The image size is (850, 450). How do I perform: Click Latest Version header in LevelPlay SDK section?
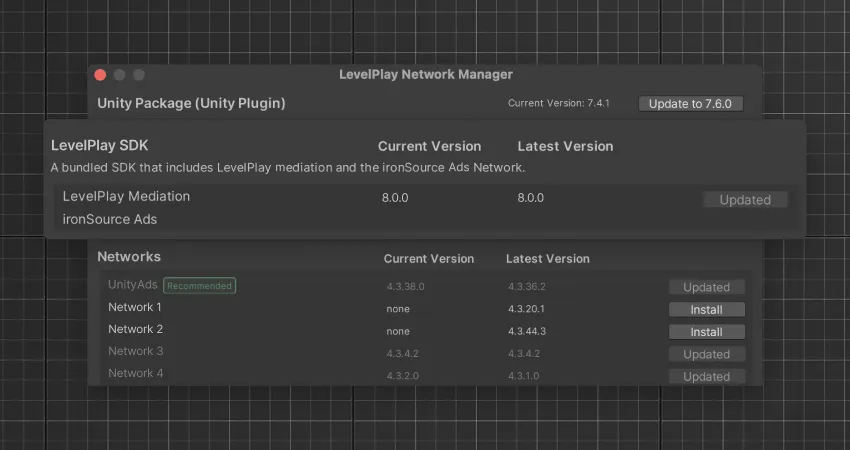(x=565, y=146)
